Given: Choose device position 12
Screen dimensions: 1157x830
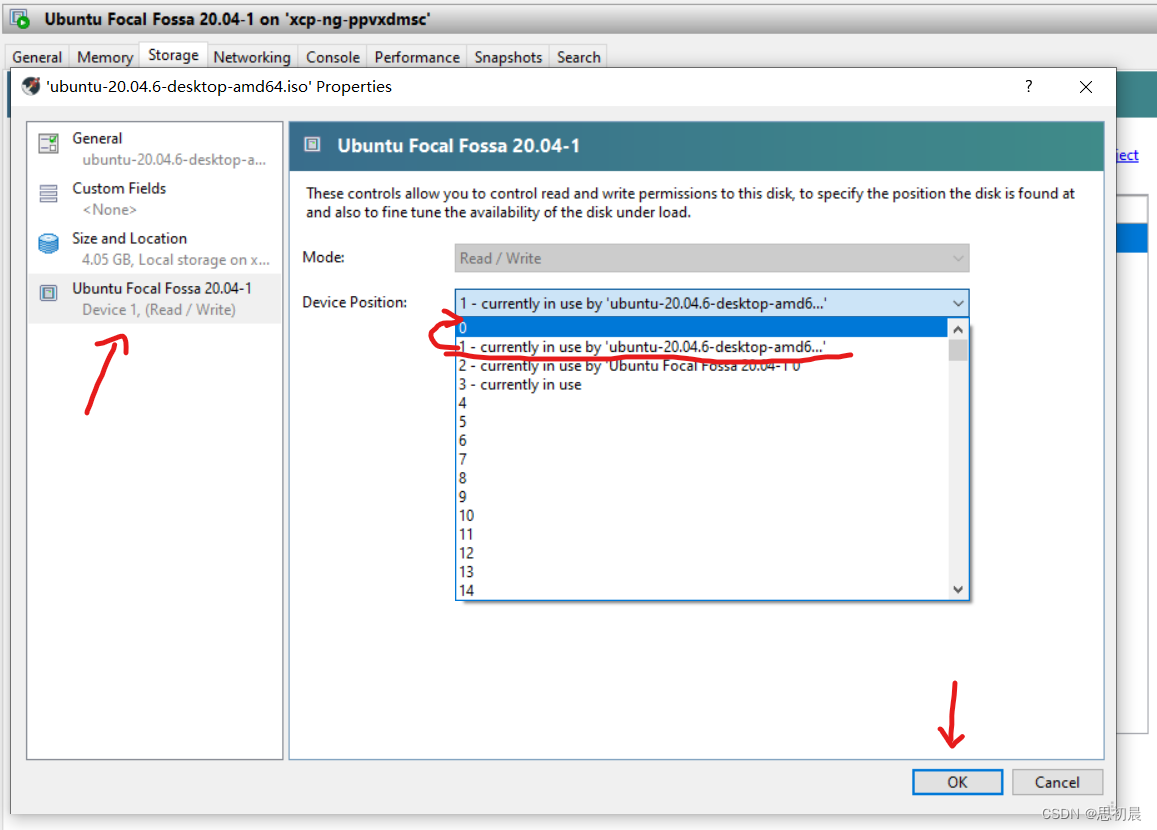Looking at the screenshot, I should (702, 553).
